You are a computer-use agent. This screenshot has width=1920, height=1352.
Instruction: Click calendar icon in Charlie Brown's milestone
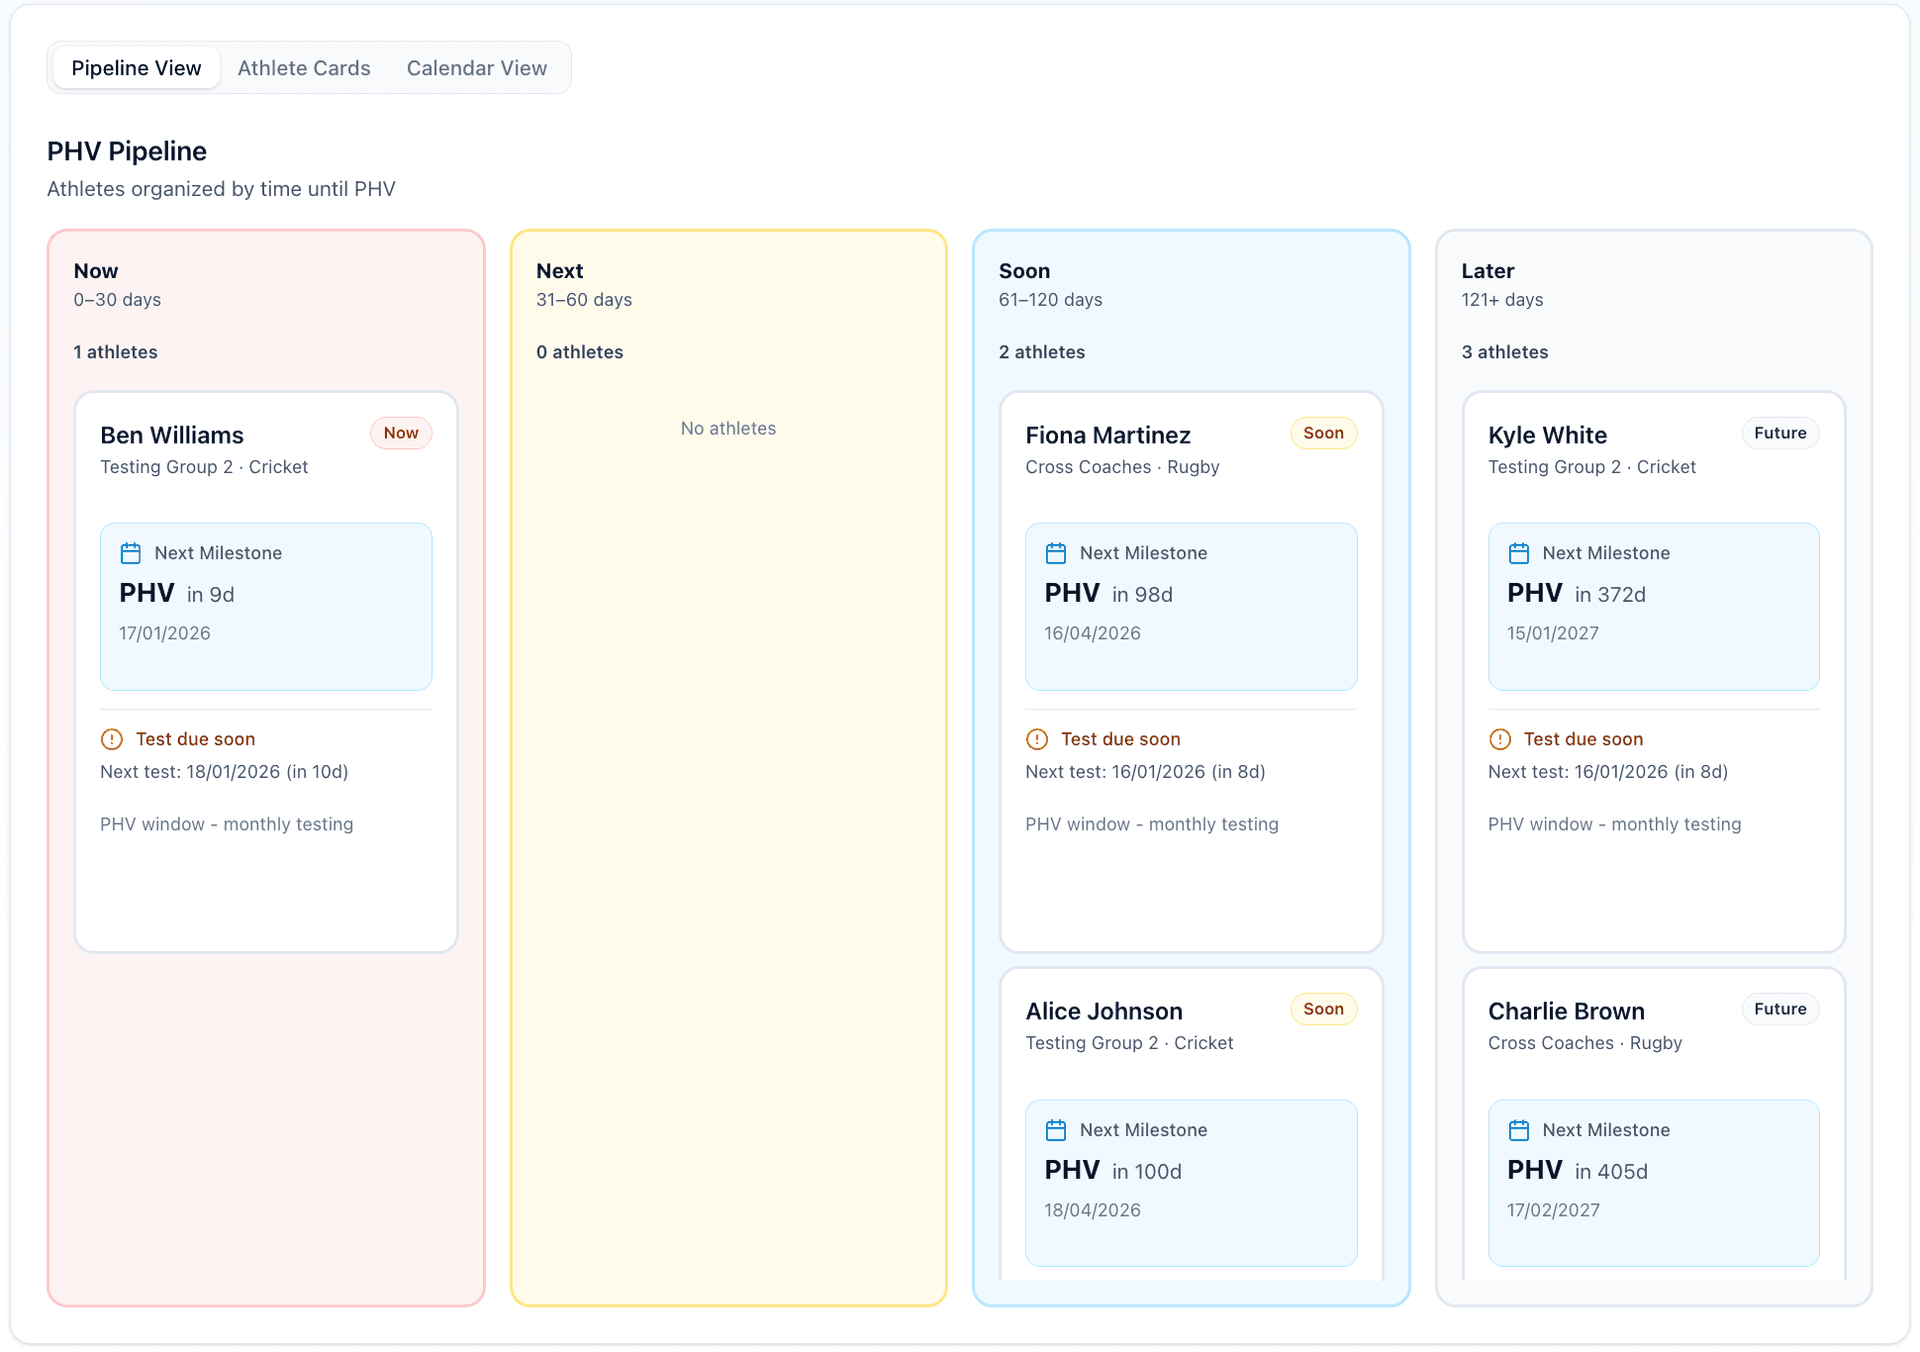[x=1518, y=1130]
